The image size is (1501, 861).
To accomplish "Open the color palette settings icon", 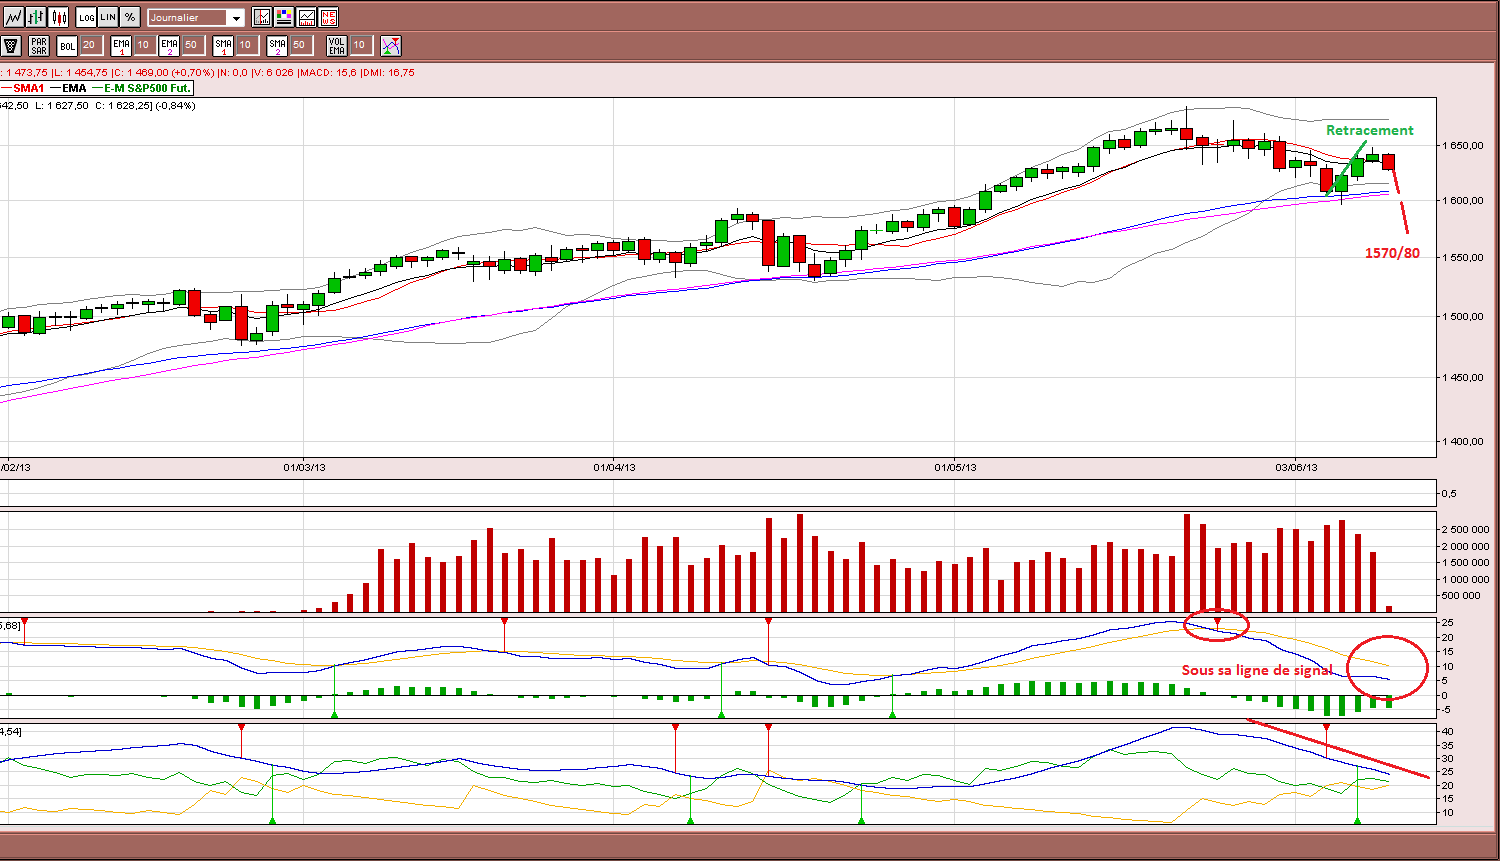I will [x=284, y=17].
